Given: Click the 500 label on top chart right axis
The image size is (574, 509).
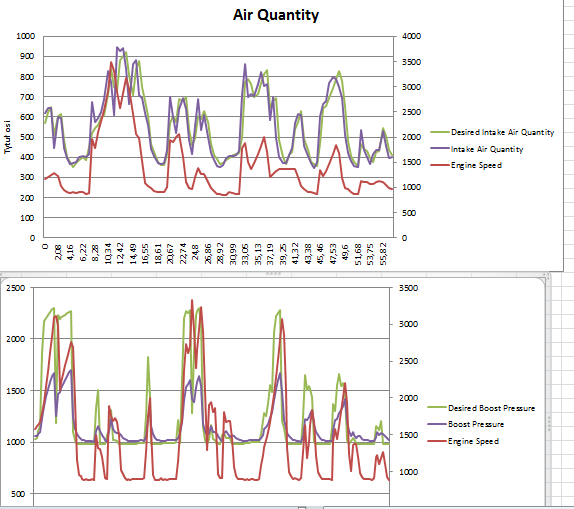Looking at the screenshot, I should click(409, 213).
